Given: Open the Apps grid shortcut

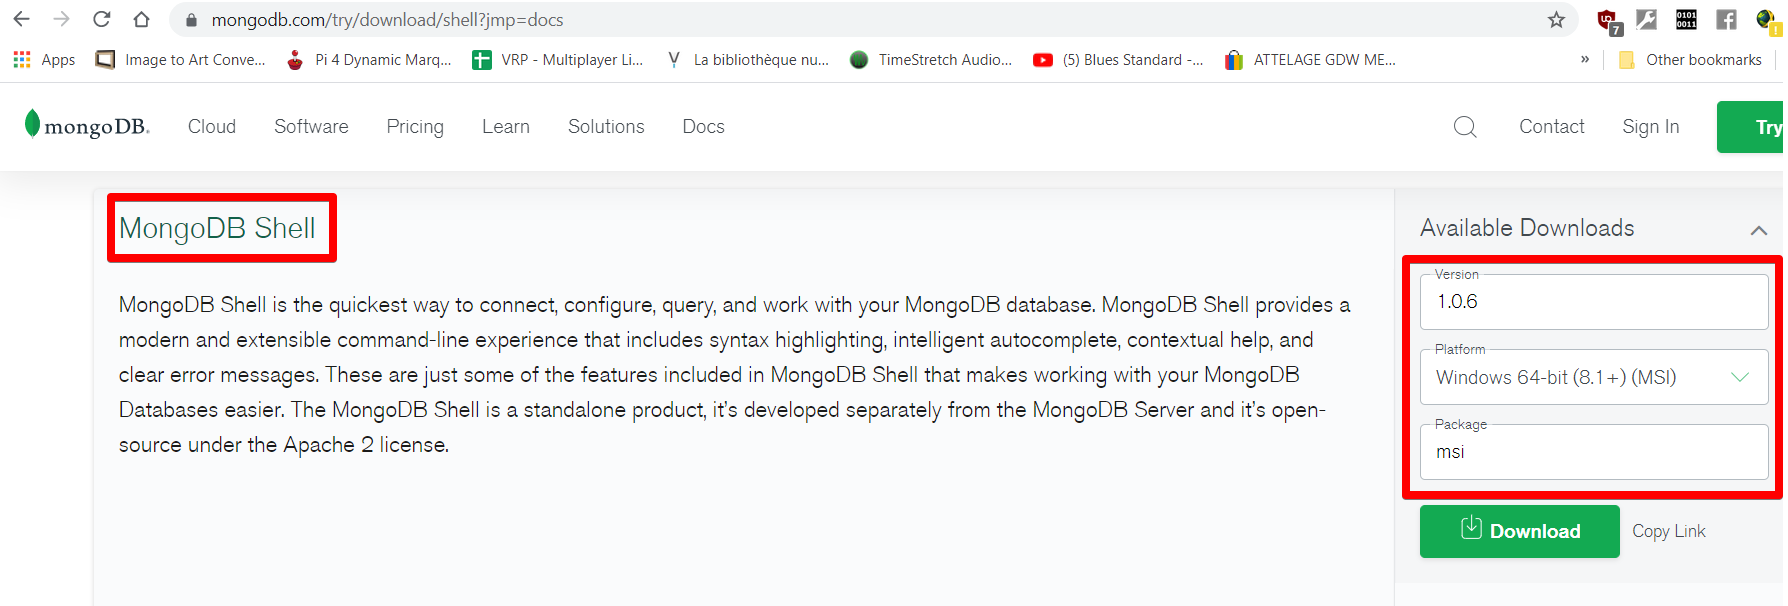Looking at the screenshot, I should click(x=44, y=60).
